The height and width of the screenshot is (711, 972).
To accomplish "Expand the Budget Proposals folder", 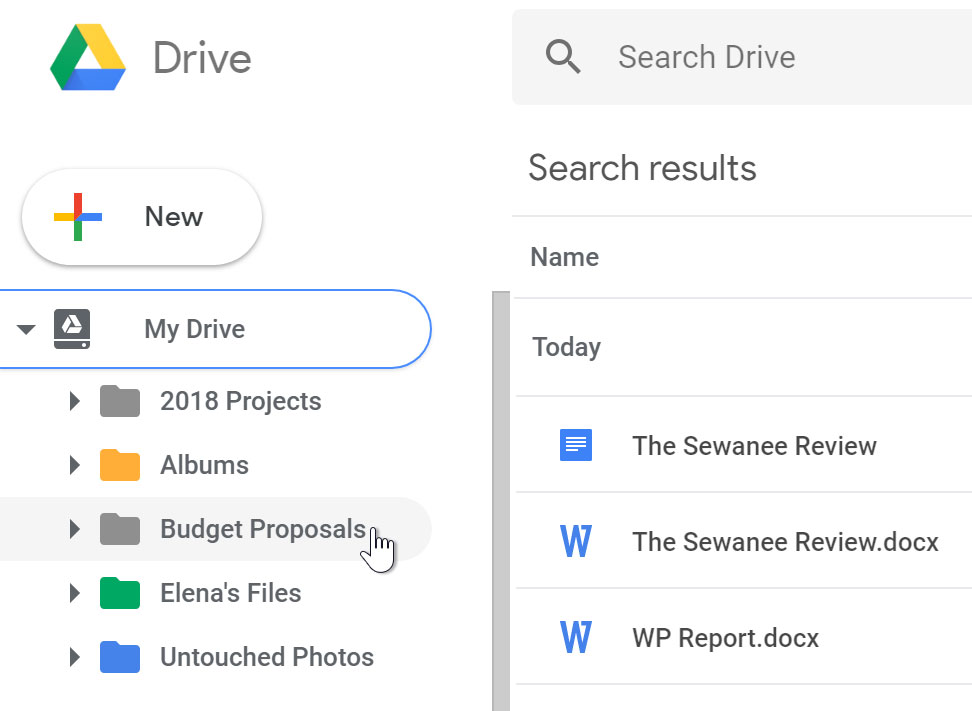I will (x=74, y=529).
